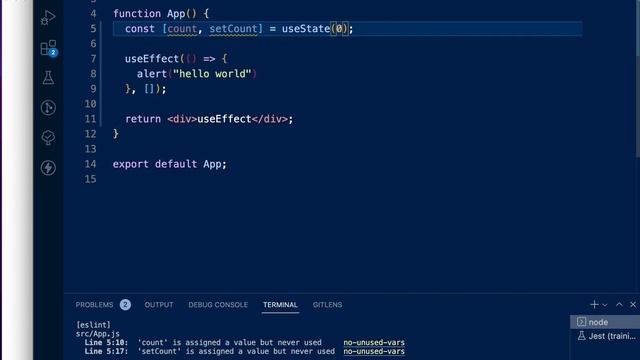Viewport: 640px width, 360px height.
Task: Open the Testing flask view
Action: point(48,78)
